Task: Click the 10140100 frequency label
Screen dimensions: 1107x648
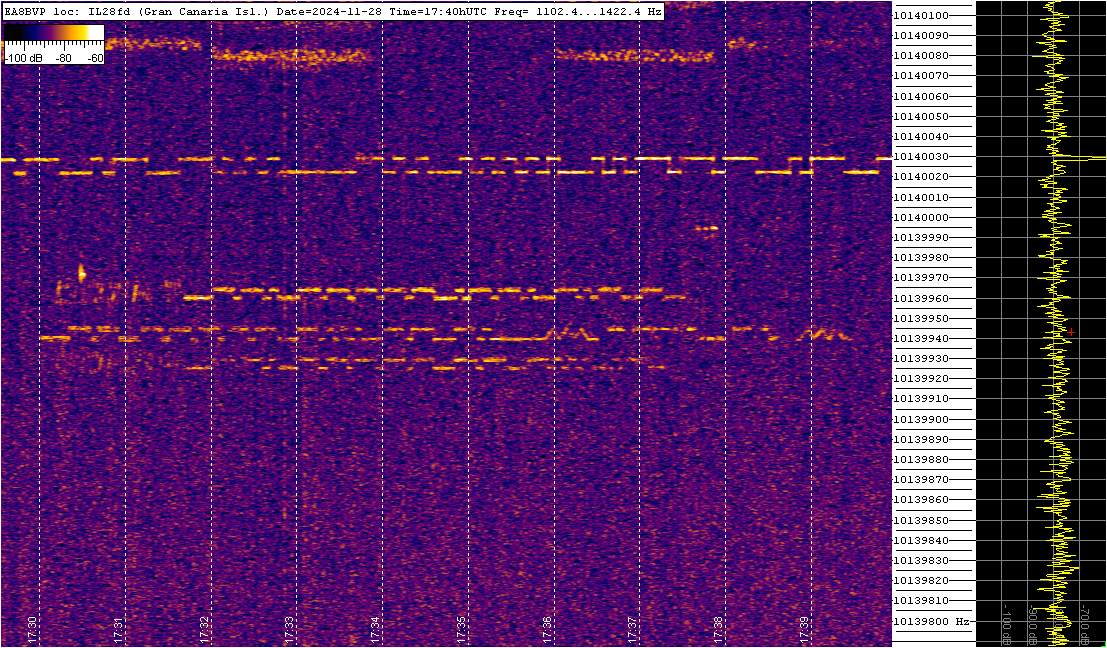Action: click(921, 16)
